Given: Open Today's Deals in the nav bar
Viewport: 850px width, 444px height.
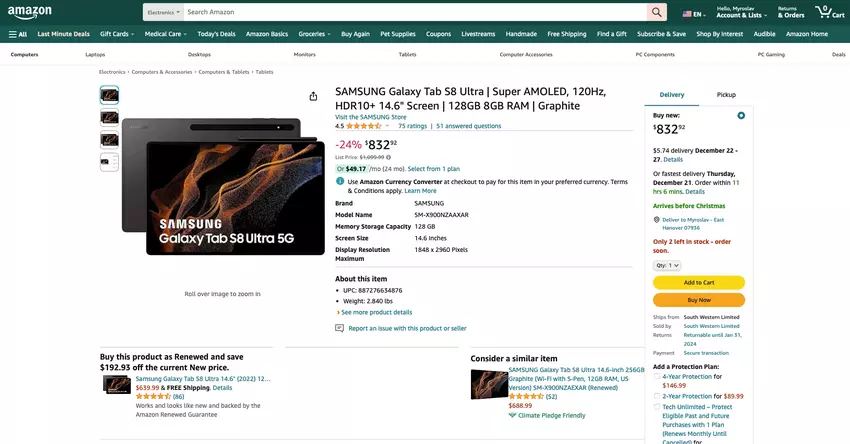Looking at the screenshot, I should 215,34.
